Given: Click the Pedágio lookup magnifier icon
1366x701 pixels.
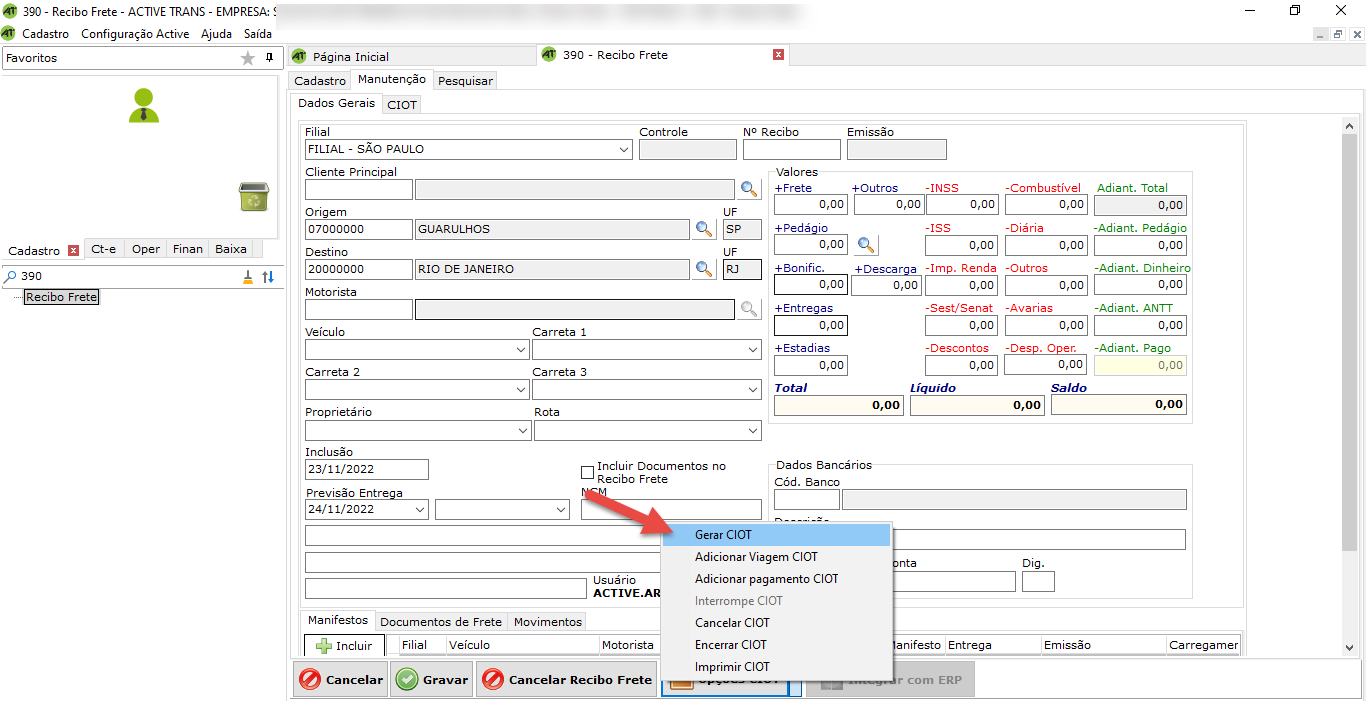Looking at the screenshot, I should tap(866, 244).
